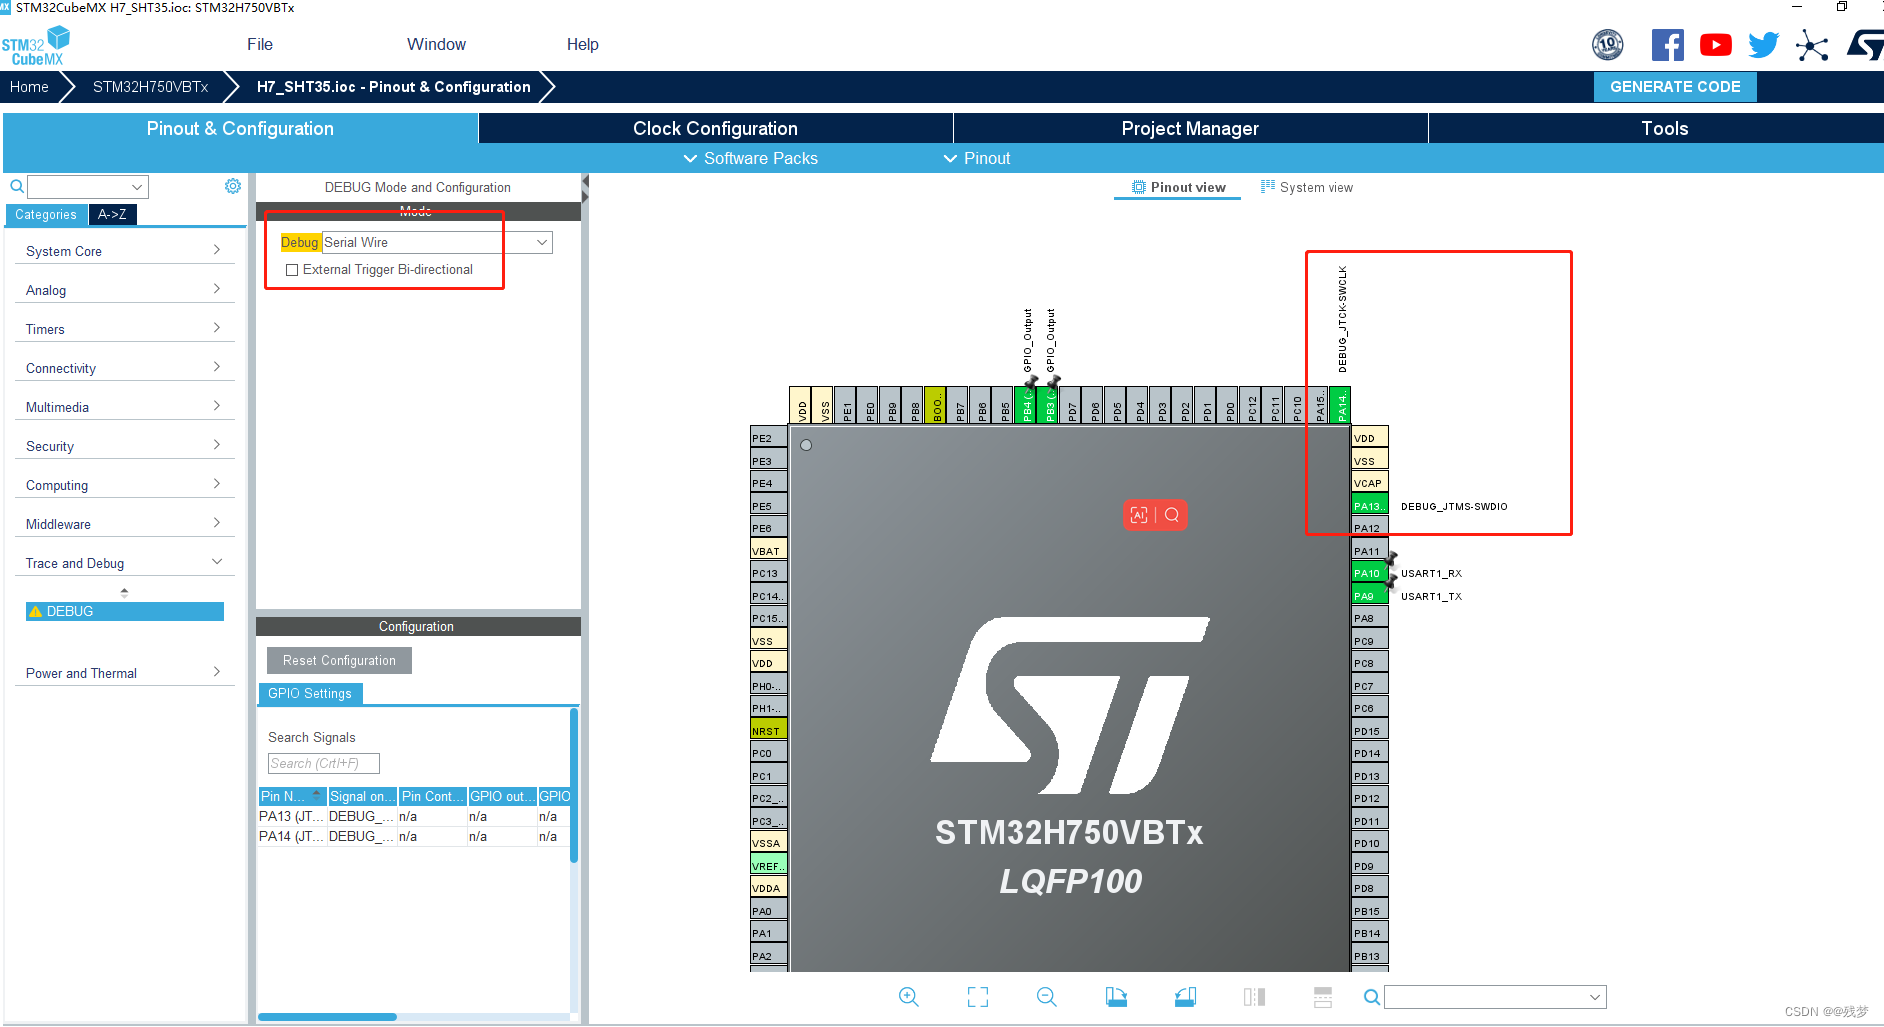The image size is (1884, 1027).
Task: Expand the Timers category
Action: tap(124, 329)
